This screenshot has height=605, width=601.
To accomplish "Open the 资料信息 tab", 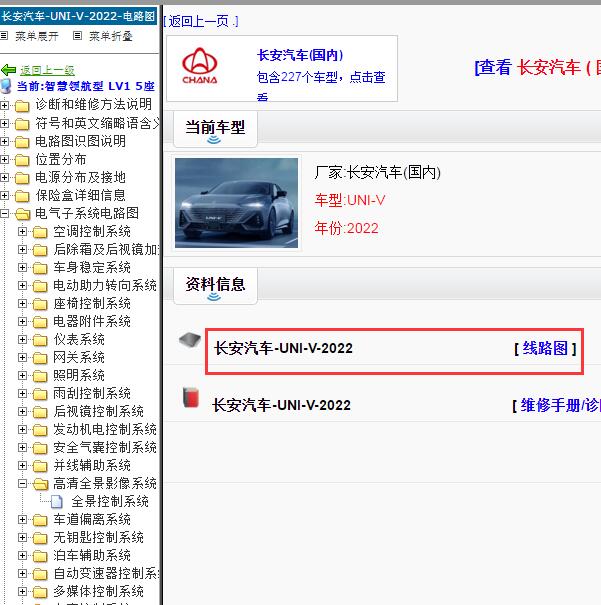I will (x=215, y=286).
